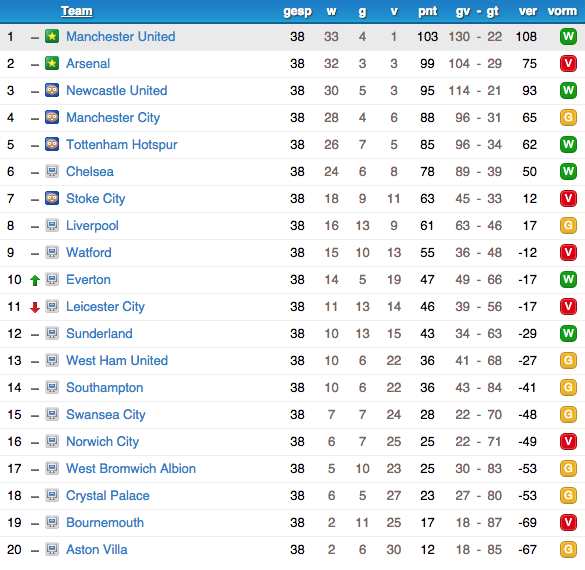585x570 pixels.
Task: Open the Liverpool team link
Action: click(92, 226)
